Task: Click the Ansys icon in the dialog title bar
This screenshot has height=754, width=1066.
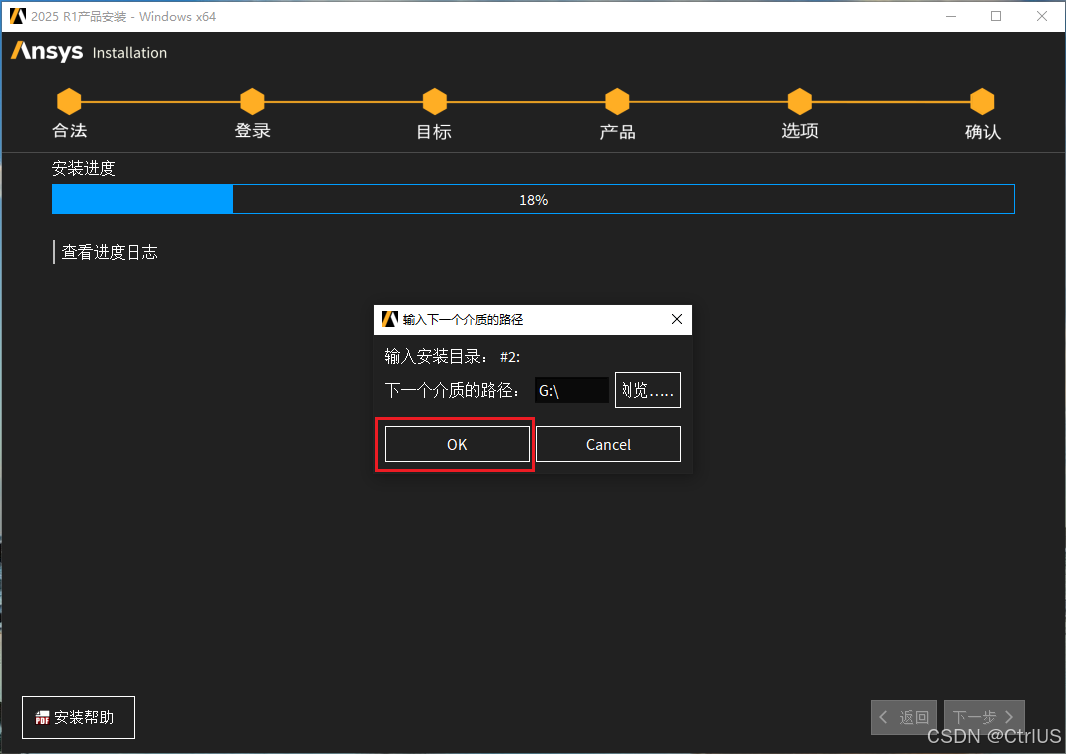Action: [390, 319]
